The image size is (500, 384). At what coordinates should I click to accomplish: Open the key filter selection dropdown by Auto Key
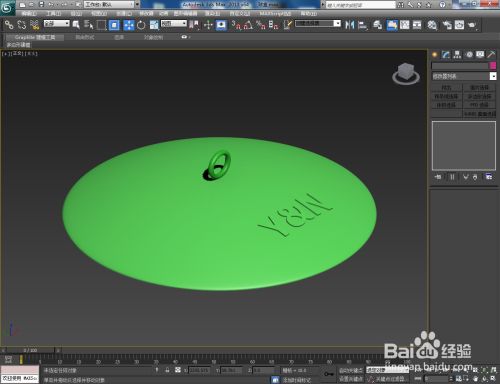pos(387,370)
